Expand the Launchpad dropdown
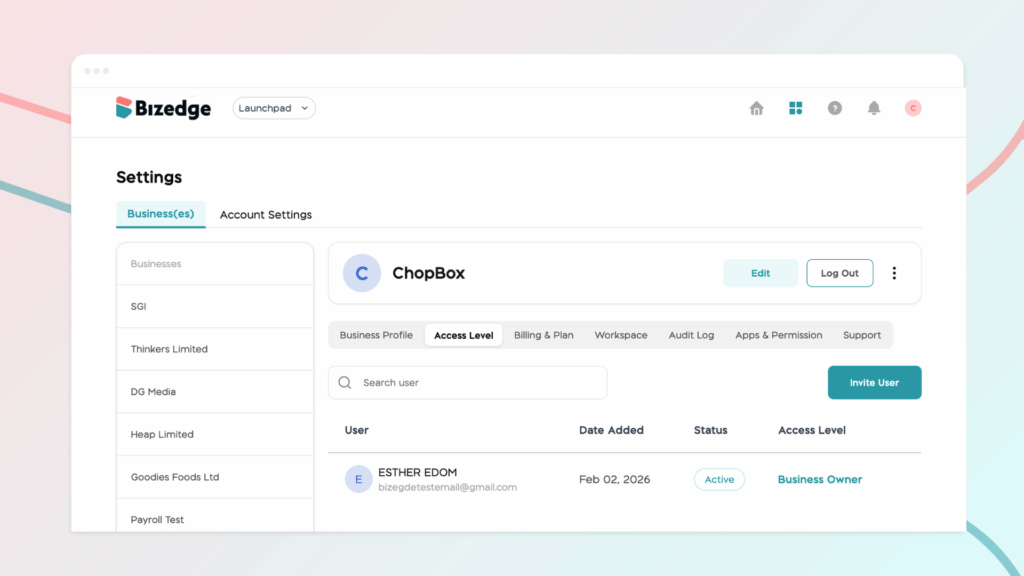 [x=274, y=108]
